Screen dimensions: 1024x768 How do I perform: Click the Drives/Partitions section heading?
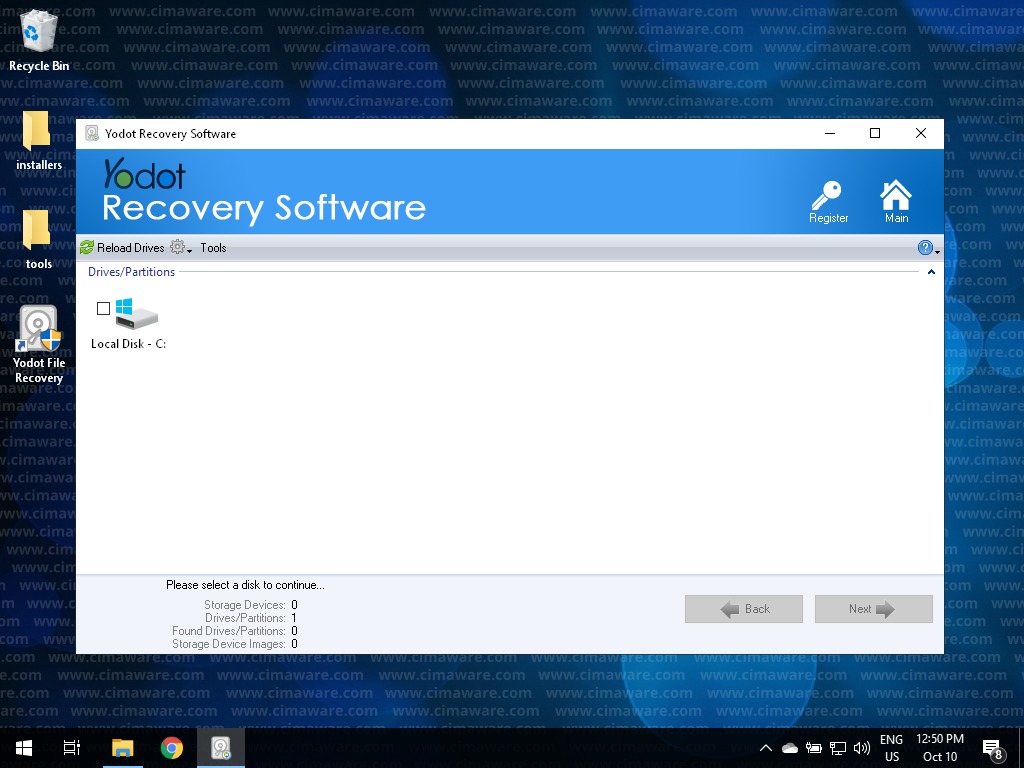tap(131, 272)
